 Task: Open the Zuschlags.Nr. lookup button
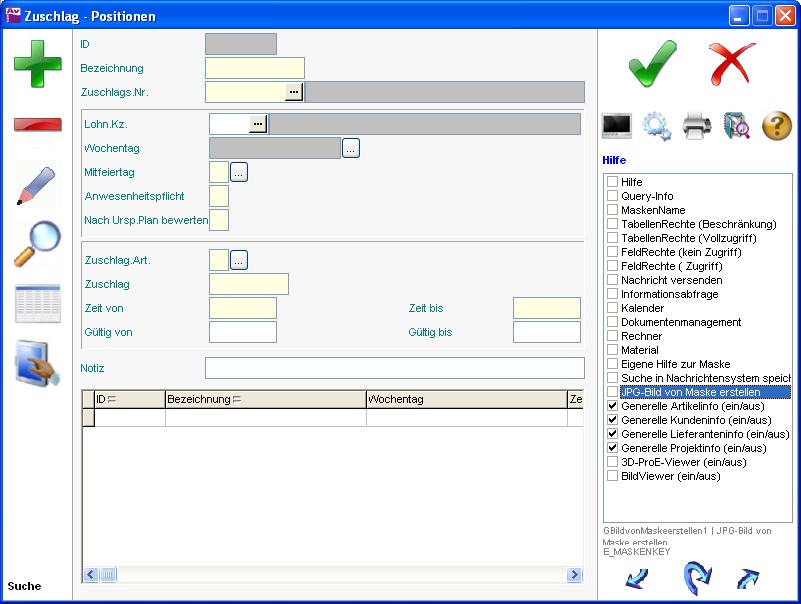(293, 92)
